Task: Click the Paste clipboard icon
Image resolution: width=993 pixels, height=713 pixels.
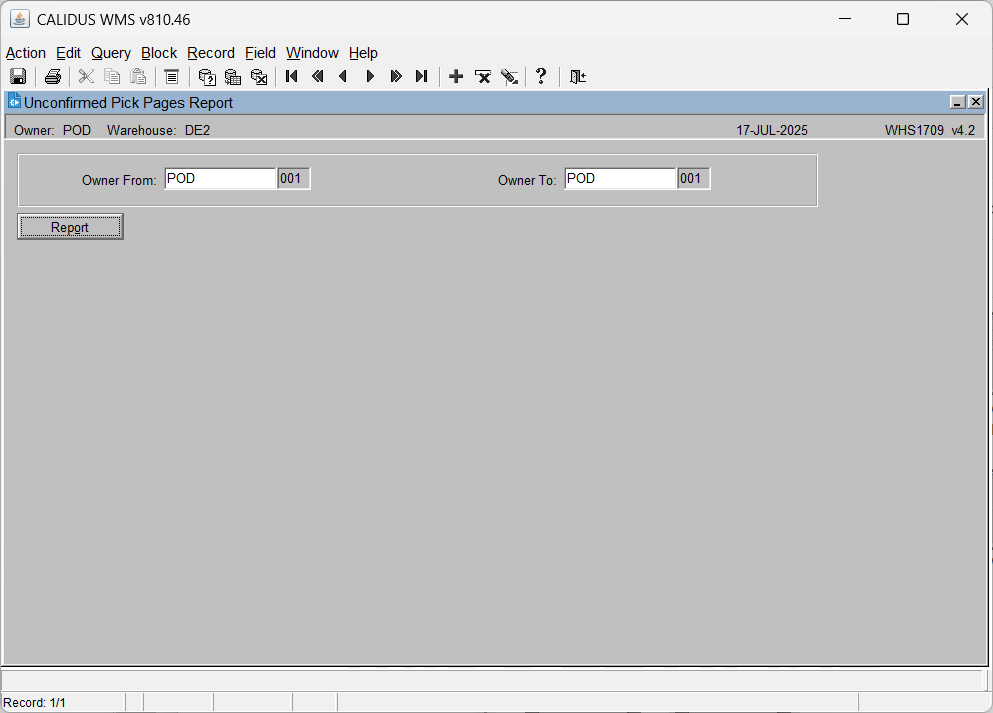Action: 138,77
